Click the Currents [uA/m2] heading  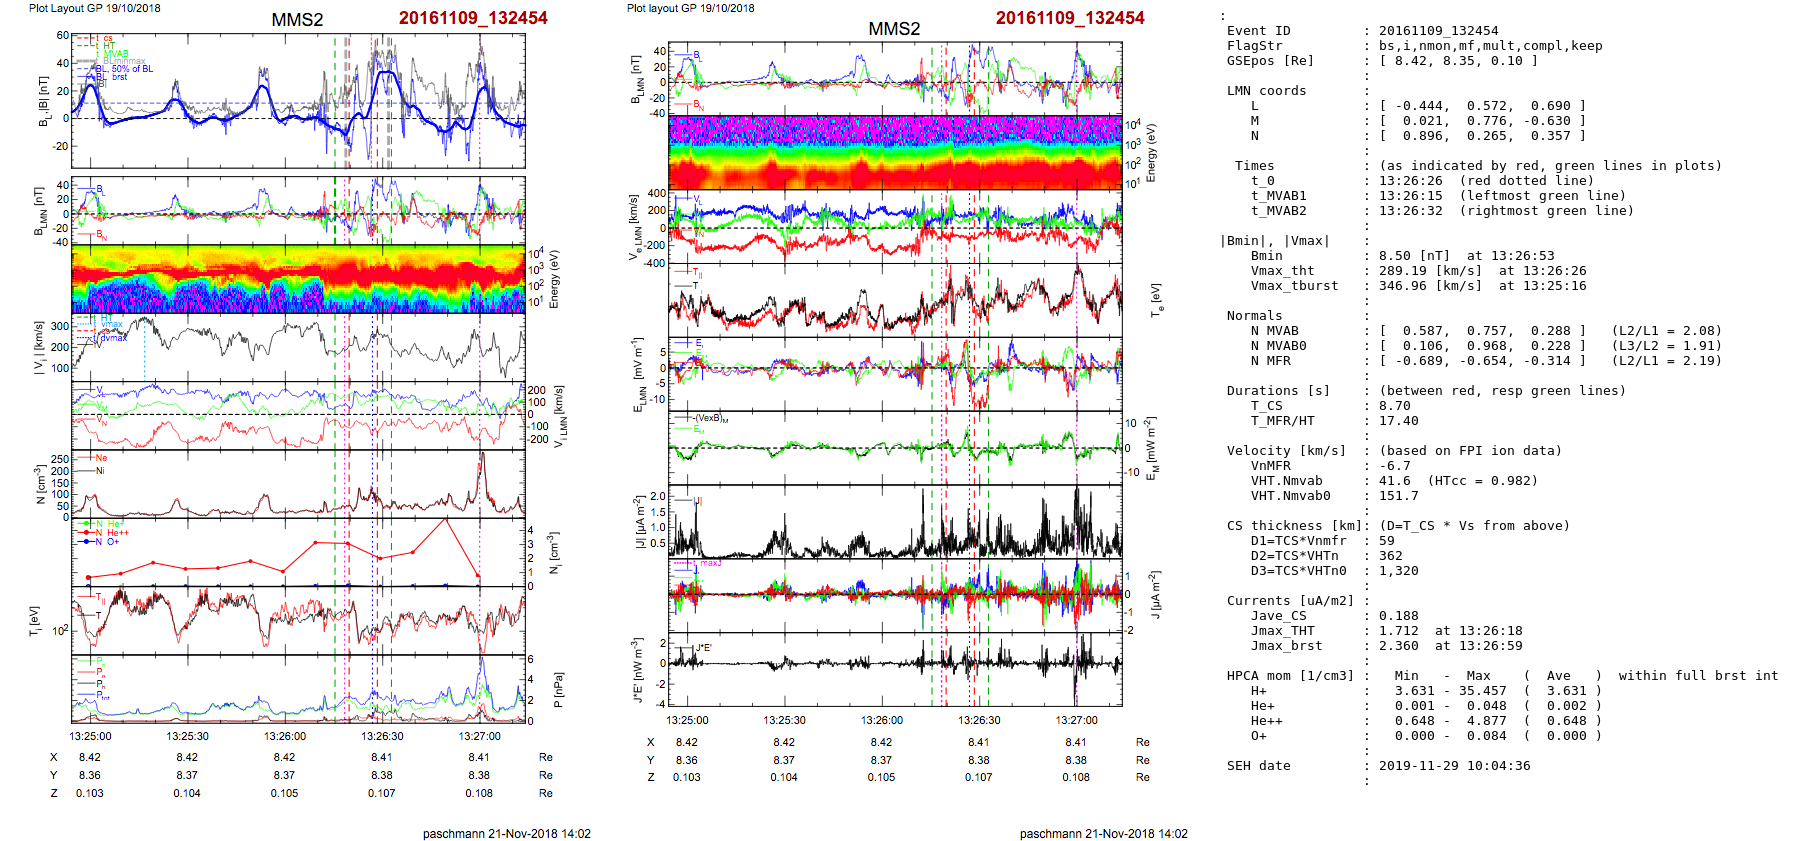coord(1290,601)
